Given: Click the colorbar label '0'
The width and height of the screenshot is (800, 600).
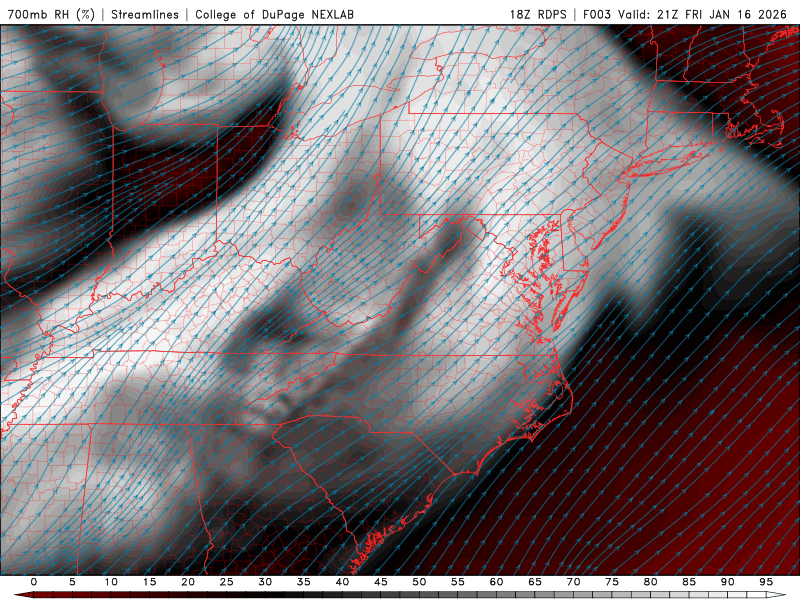Looking at the screenshot, I should pyautogui.click(x=34, y=582).
